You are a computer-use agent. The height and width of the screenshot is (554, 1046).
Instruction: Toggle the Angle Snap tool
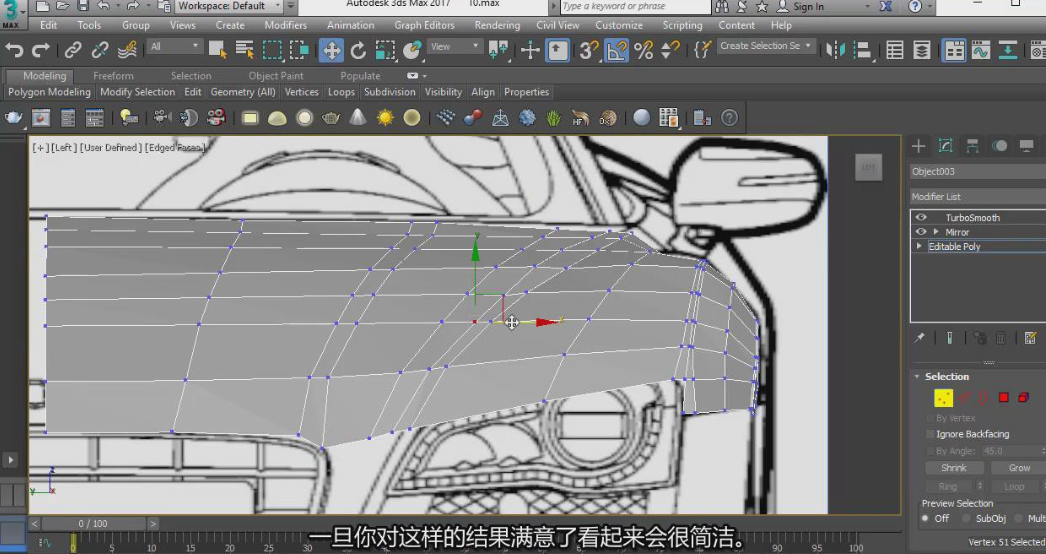617,50
